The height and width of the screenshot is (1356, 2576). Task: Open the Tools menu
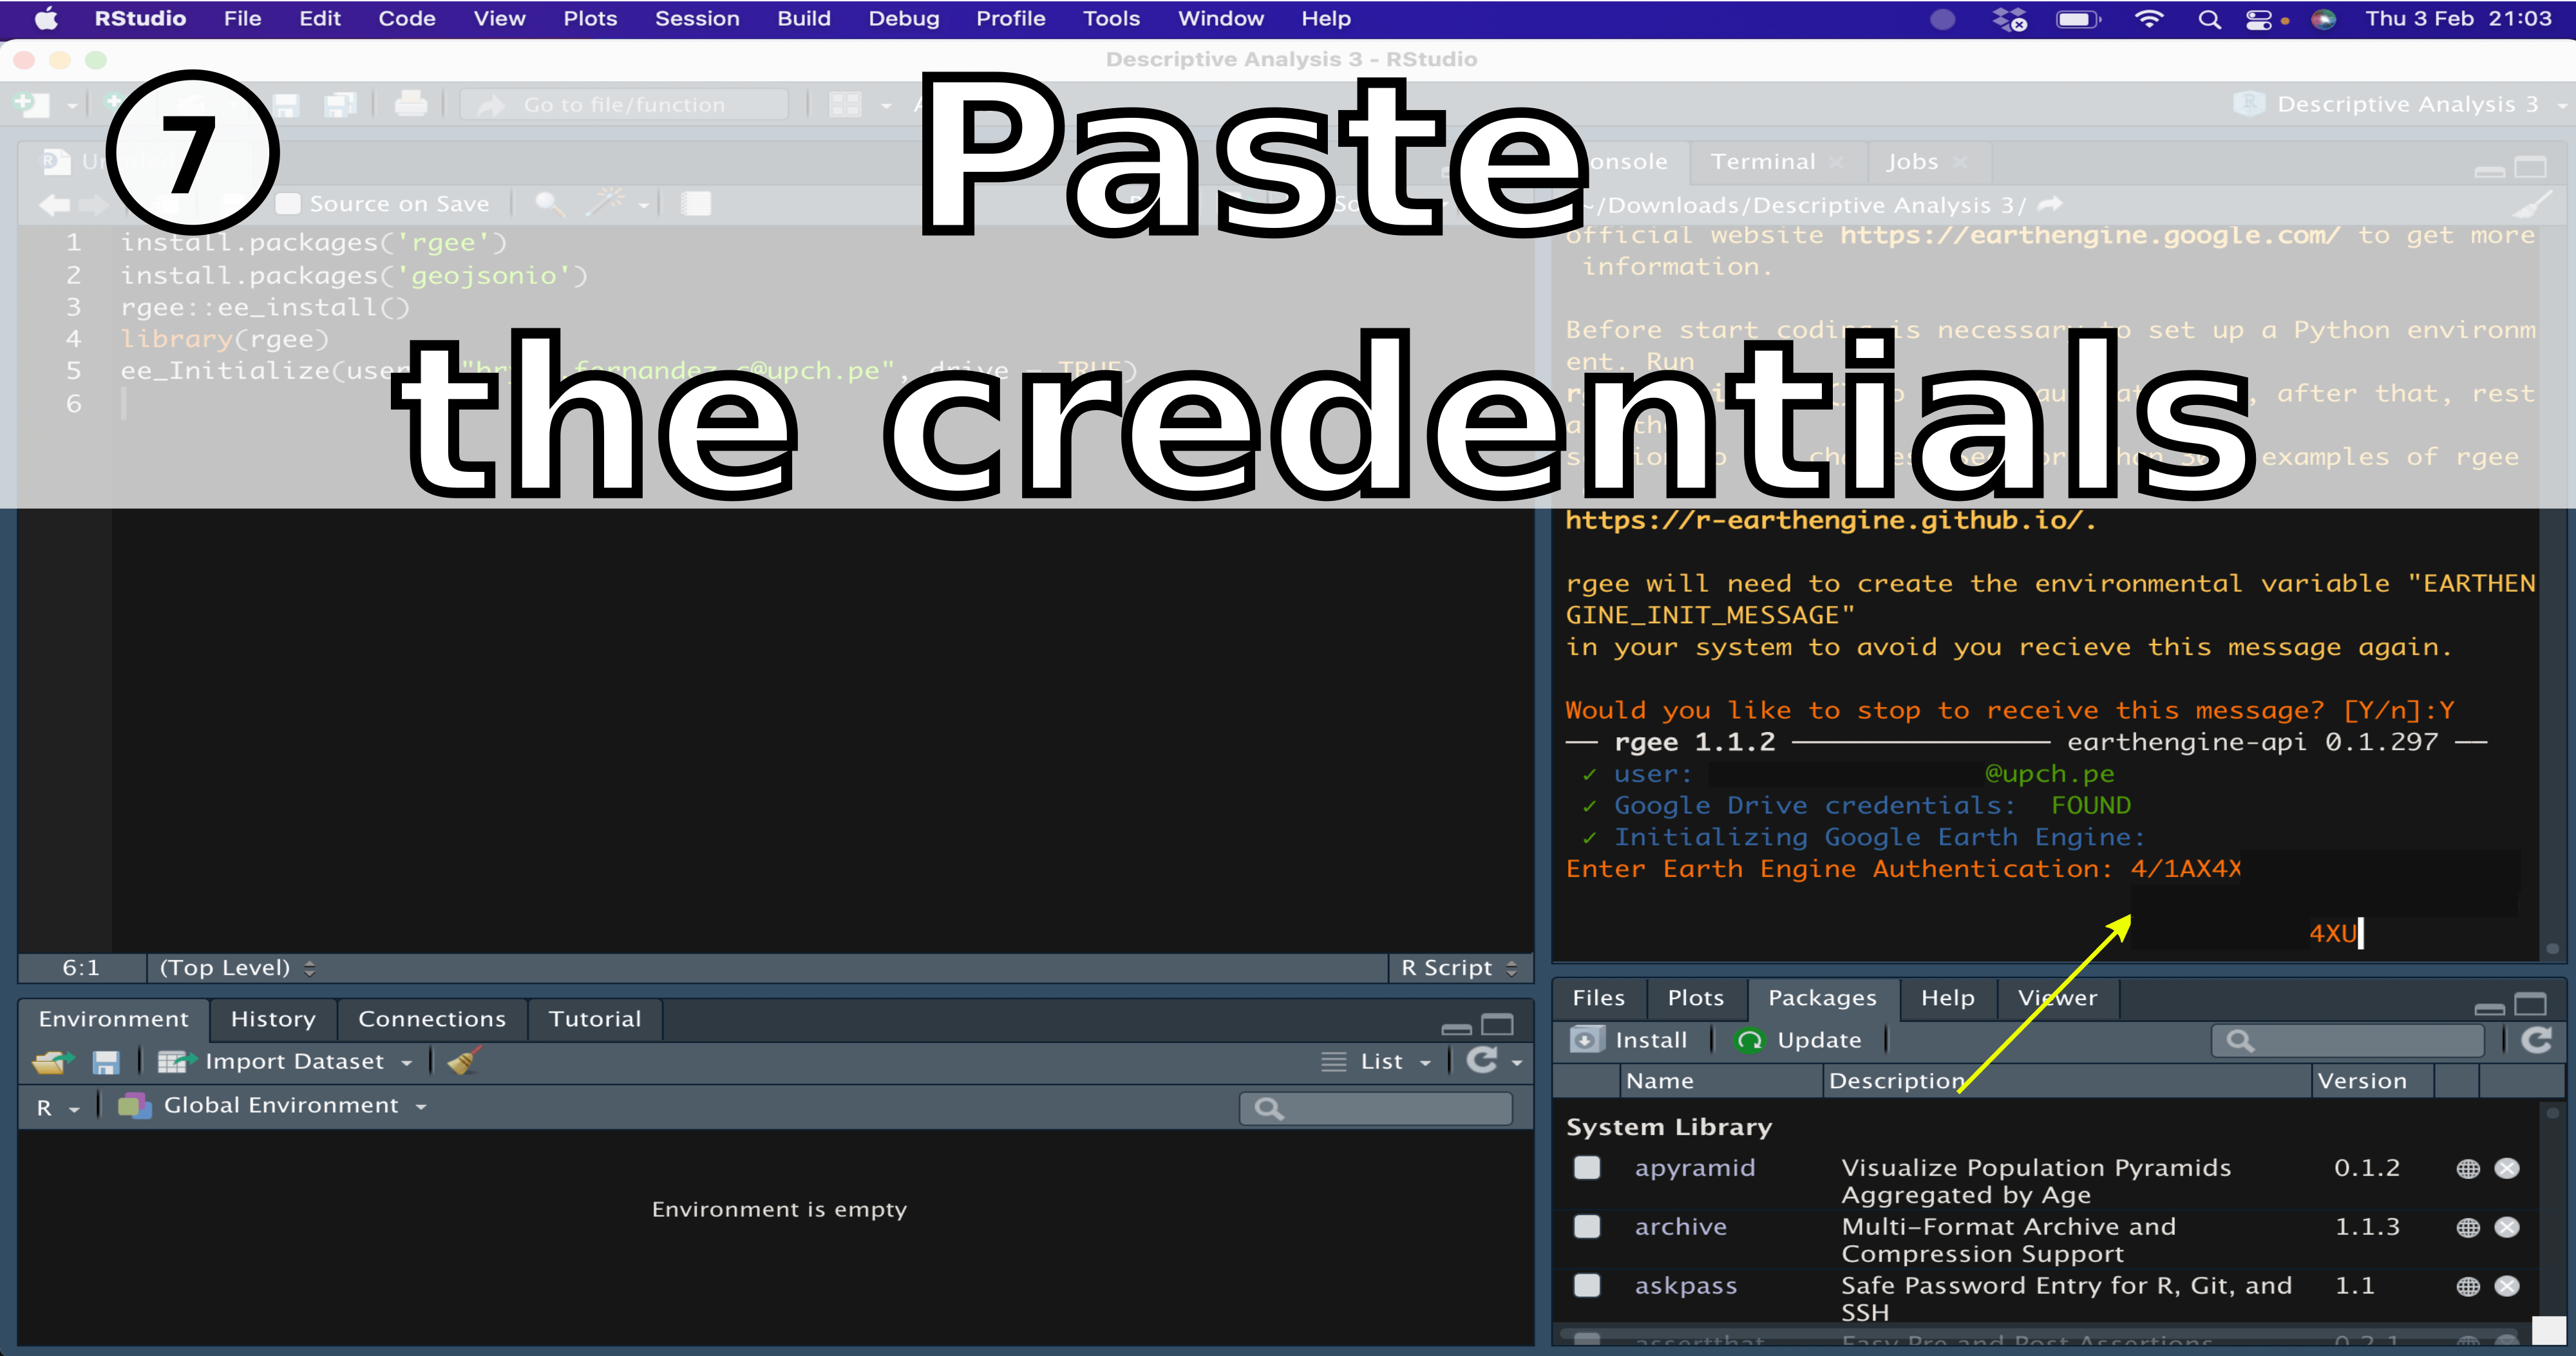[1111, 19]
